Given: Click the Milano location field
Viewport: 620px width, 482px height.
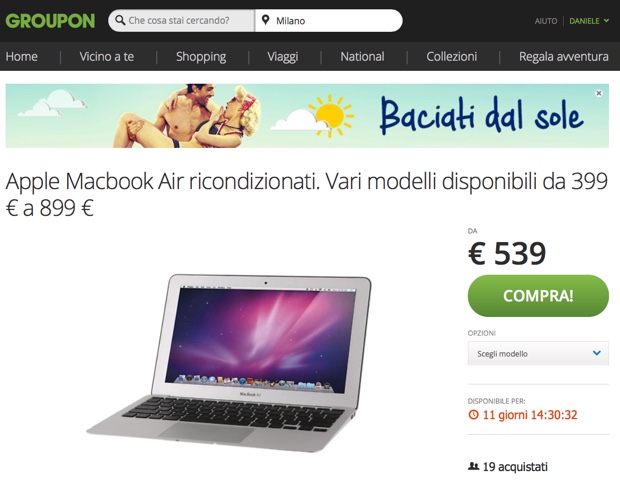Looking at the screenshot, I should [329, 21].
